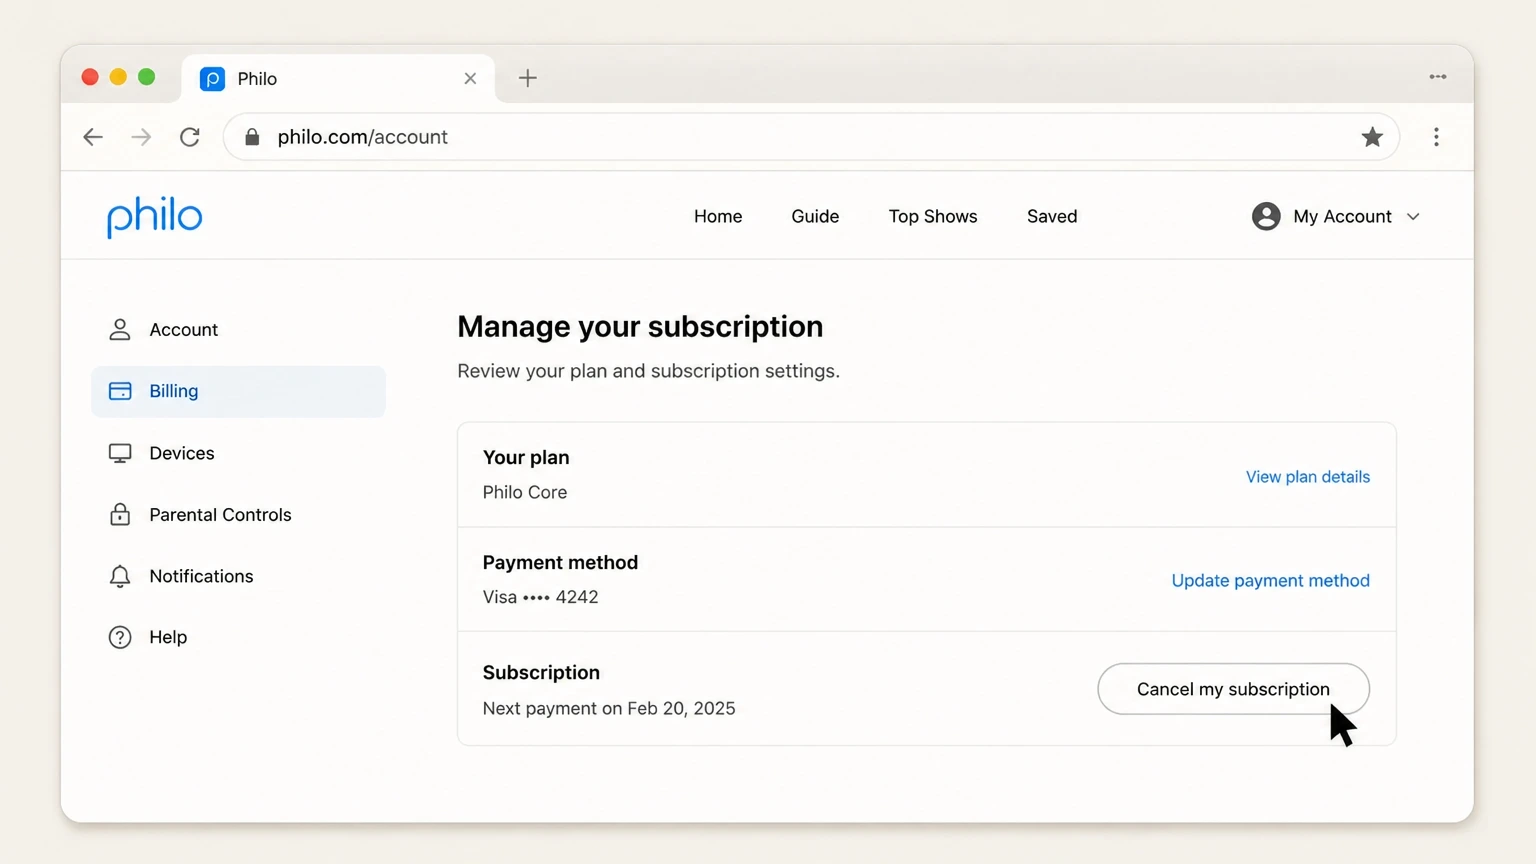Screen dimensions: 1536x864
Task: Click the Subscription label
Action: tap(541, 672)
